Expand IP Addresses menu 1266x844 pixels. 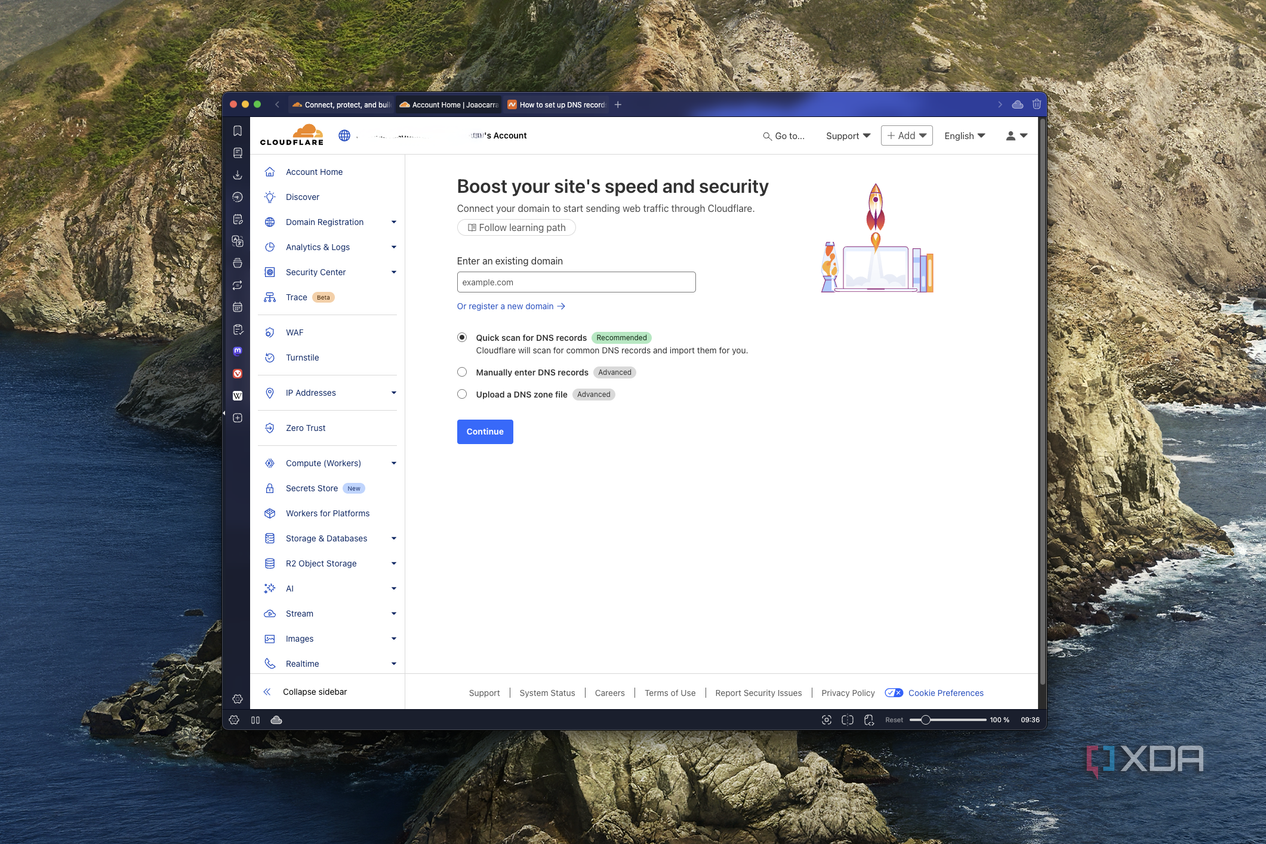(x=331, y=393)
